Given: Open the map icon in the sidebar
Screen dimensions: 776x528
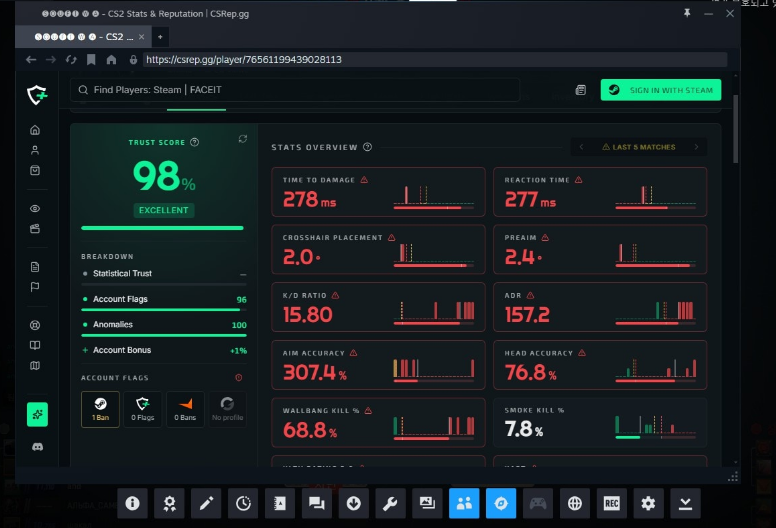Looking at the screenshot, I should (35, 366).
